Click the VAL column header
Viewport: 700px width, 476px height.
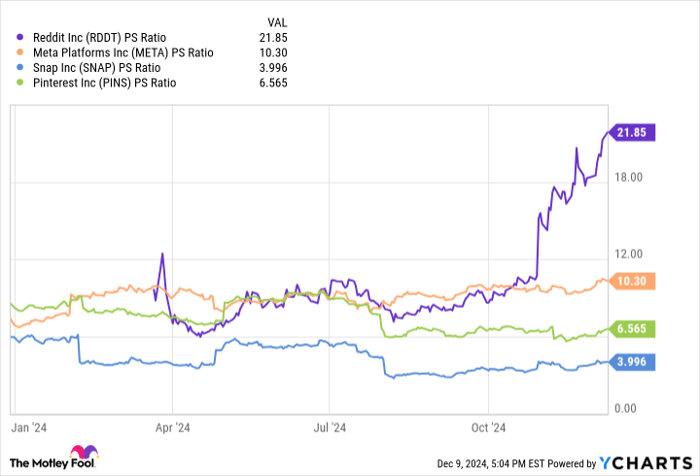click(277, 22)
